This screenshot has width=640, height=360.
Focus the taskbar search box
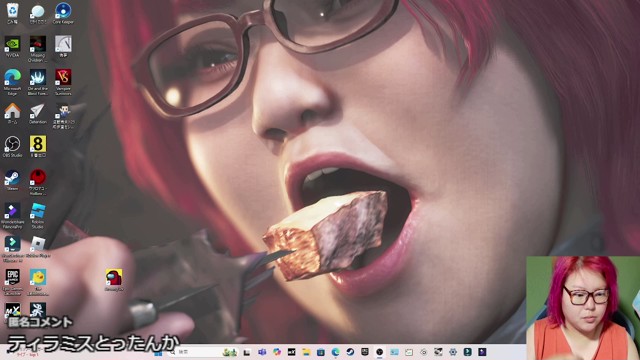[202, 352]
